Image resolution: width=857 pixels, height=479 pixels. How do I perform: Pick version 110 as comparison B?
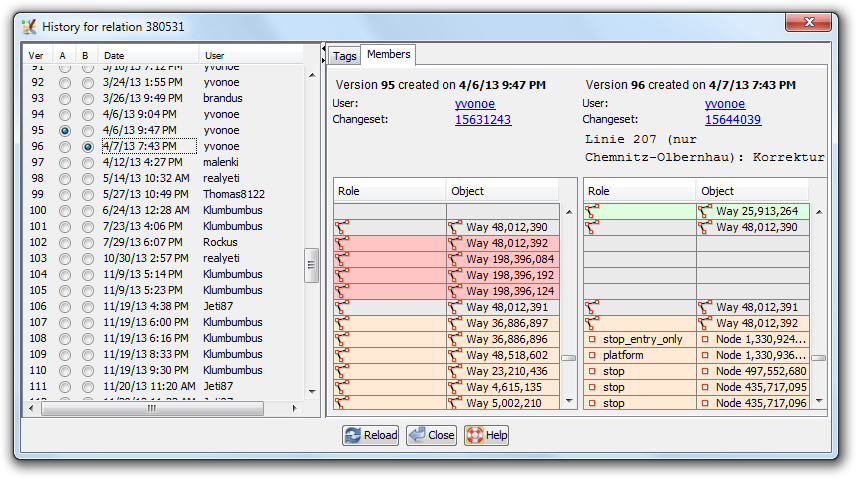click(x=87, y=371)
